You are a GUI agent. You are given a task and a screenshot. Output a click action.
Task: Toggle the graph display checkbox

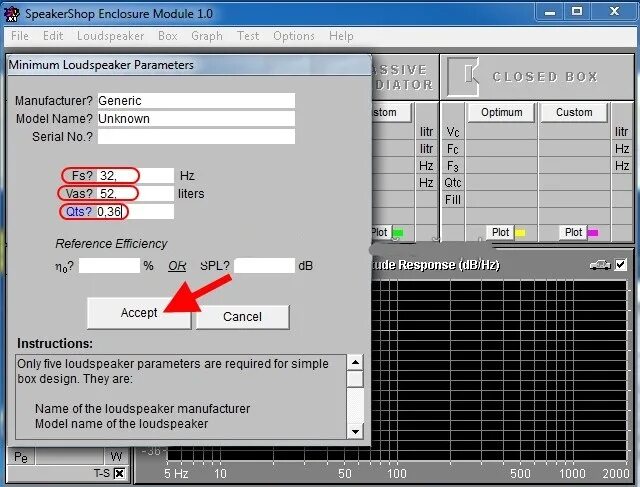(620, 265)
